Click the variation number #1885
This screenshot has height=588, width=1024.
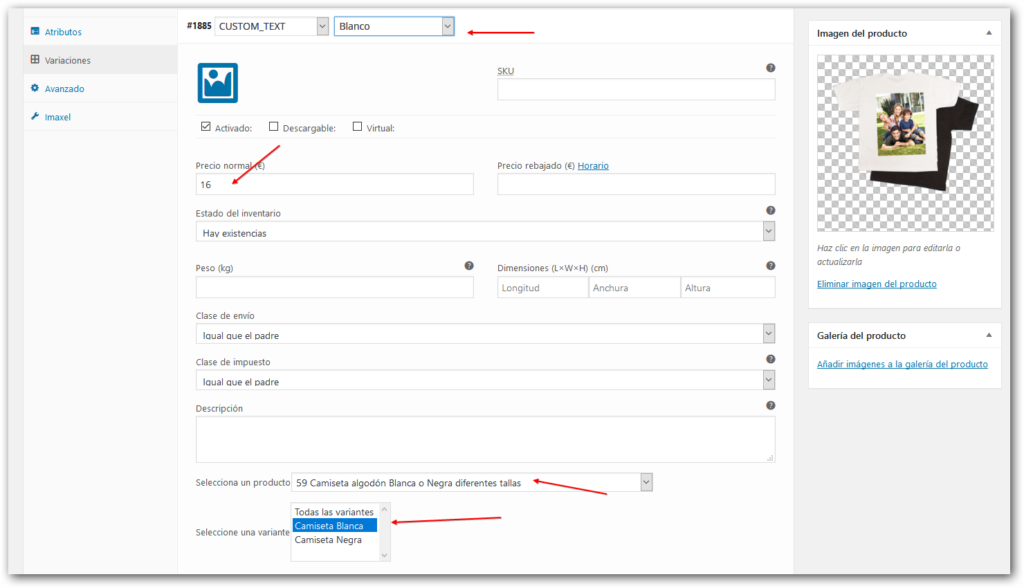point(199,26)
